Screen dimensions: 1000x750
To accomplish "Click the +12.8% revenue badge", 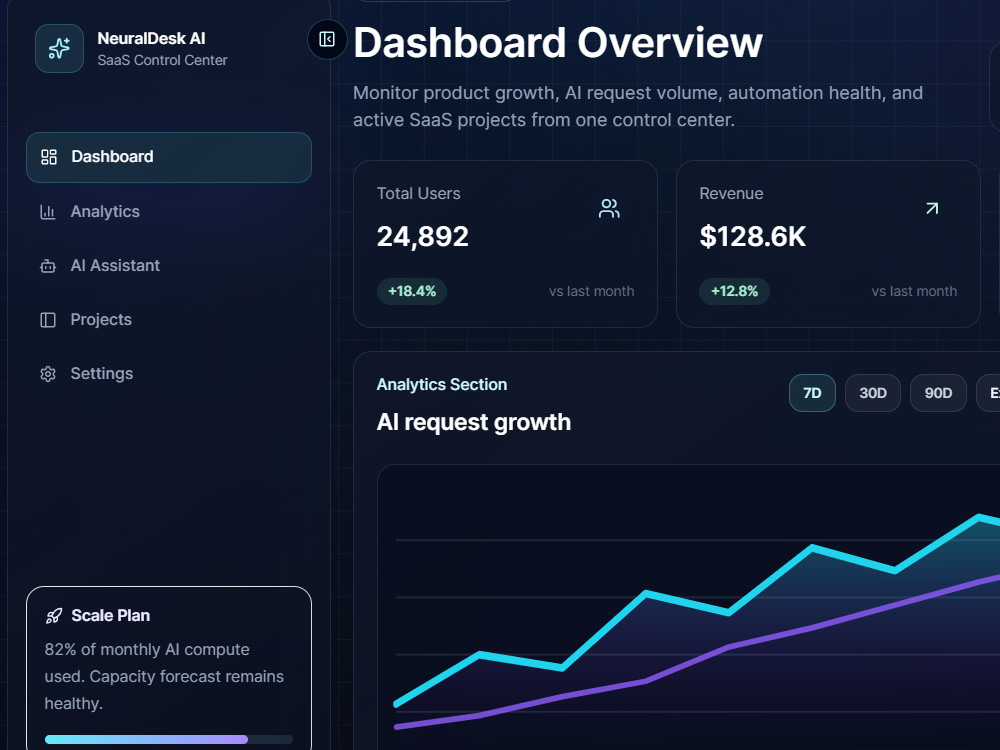I will pos(735,291).
